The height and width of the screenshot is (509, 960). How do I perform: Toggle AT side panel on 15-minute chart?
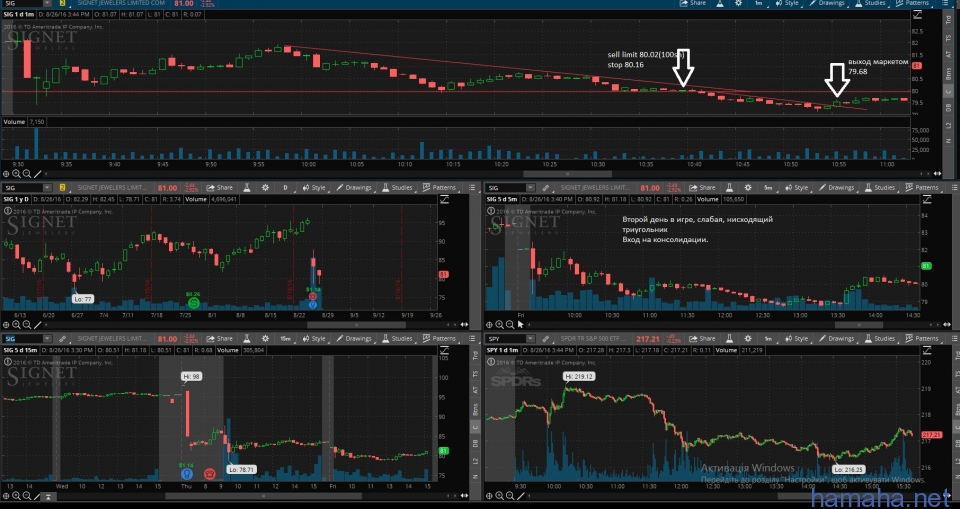(476, 390)
